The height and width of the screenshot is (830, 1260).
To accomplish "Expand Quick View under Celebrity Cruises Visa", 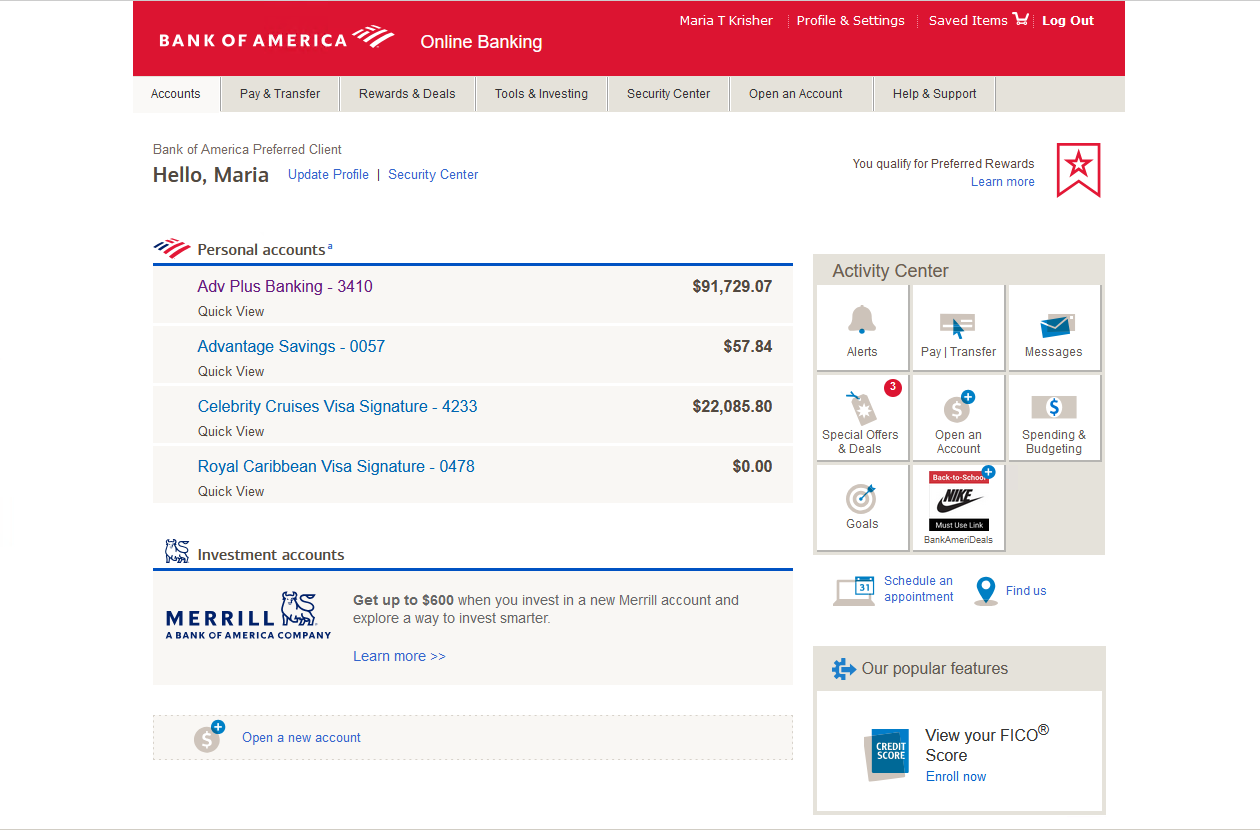I will (x=231, y=431).
